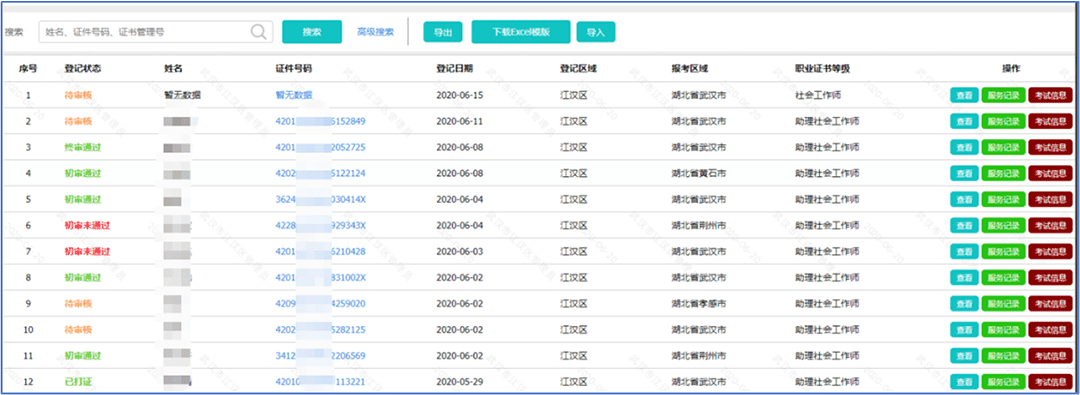
Task: Click 待审核 status in row 1
Action: click(78, 95)
